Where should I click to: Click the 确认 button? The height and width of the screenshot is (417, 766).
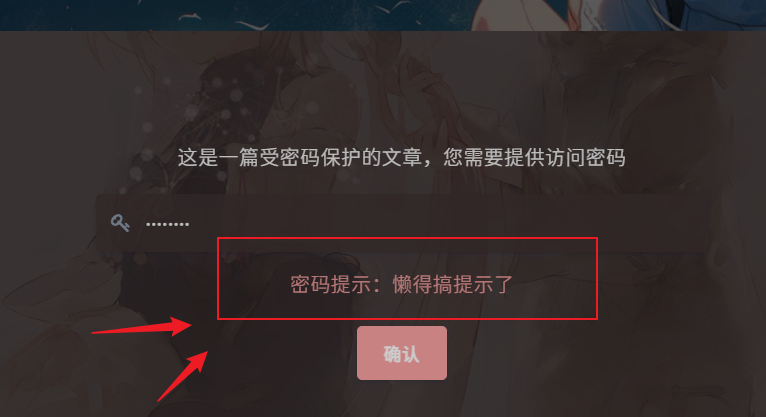click(402, 353)
